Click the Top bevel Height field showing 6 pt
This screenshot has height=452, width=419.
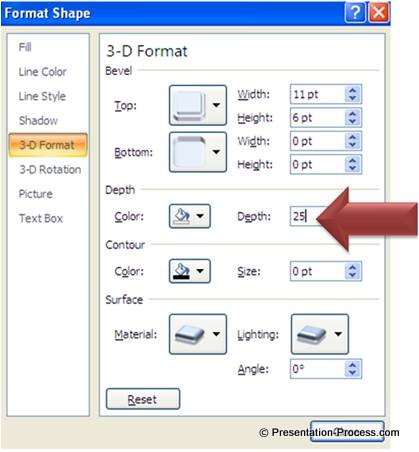[318, 117]
